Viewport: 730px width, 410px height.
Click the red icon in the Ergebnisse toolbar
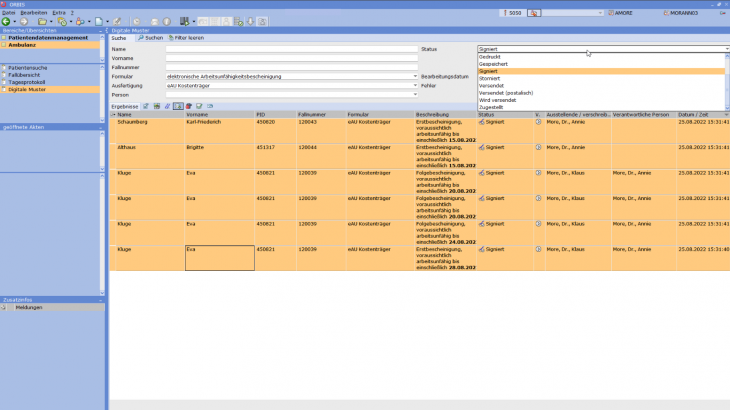coord(188,105)
